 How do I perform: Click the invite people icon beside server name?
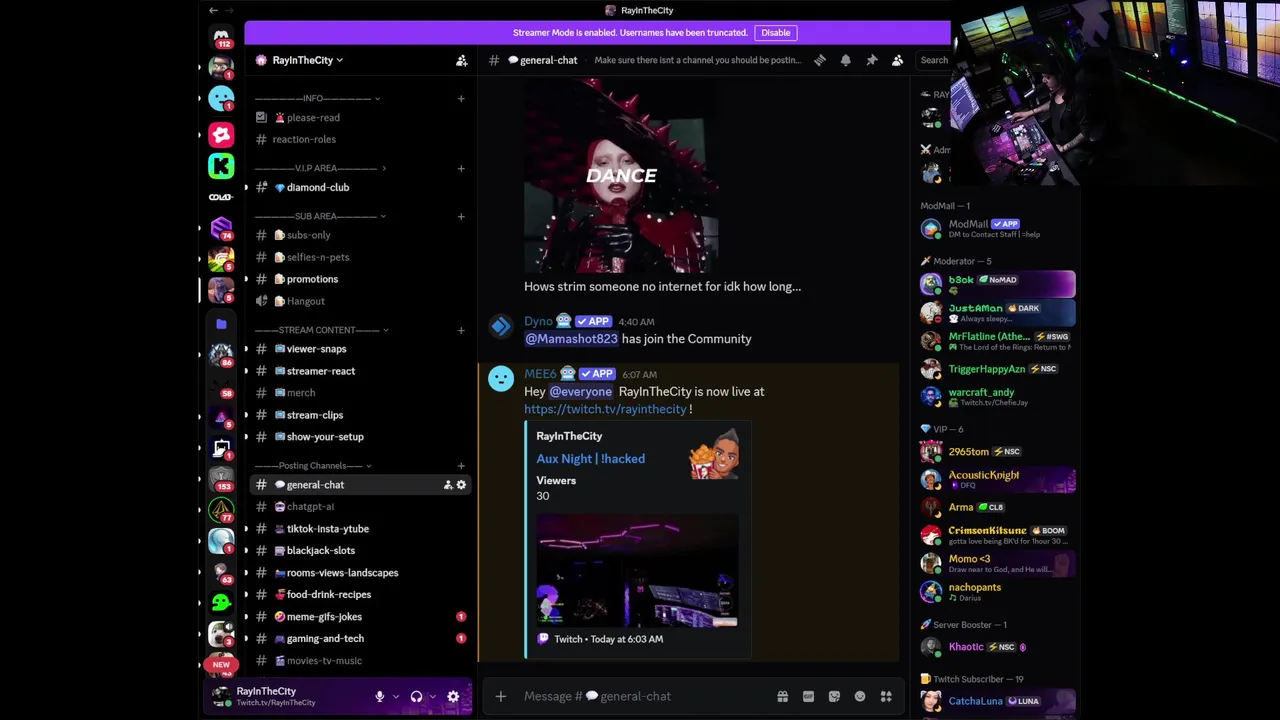461,60
